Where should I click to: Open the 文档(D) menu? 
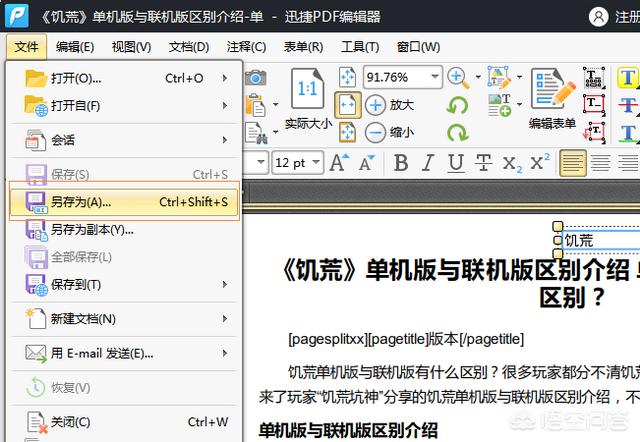pyautogui.click(x=189, y=47)
